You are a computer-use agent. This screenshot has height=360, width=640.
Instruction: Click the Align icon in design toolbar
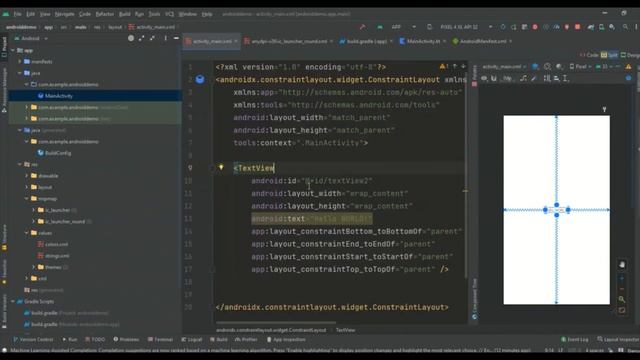pos(556,78)
